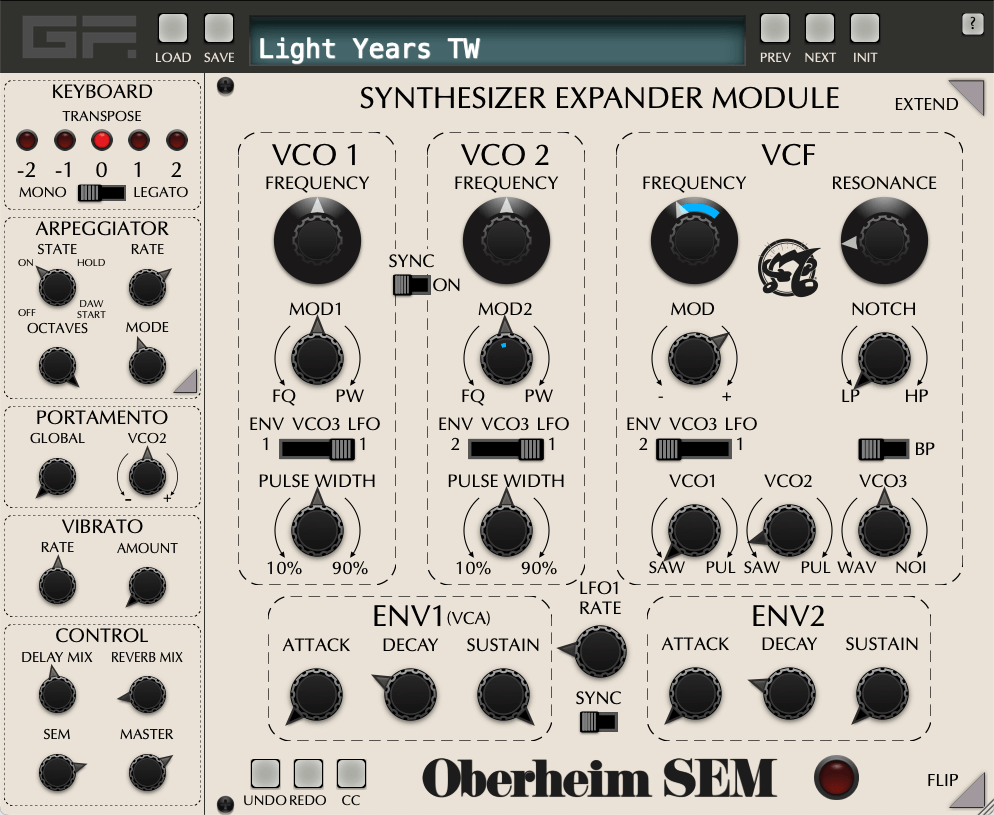Select transpose -1 LED

pos(65,140)
